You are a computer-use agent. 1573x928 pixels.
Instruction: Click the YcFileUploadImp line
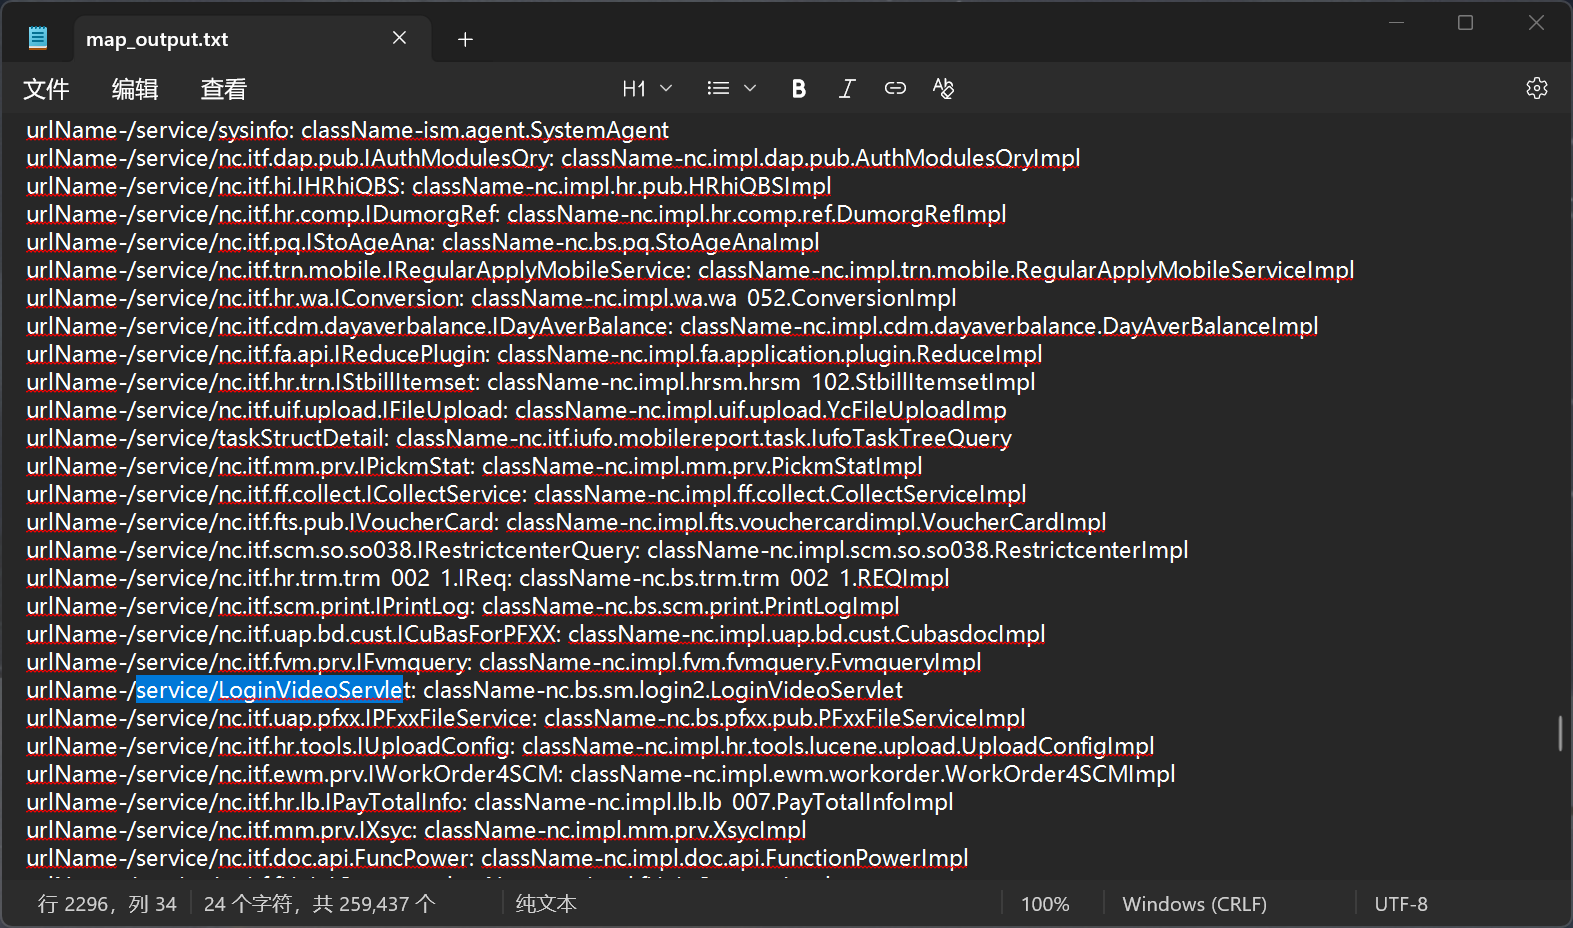click(x=516, y=410)
